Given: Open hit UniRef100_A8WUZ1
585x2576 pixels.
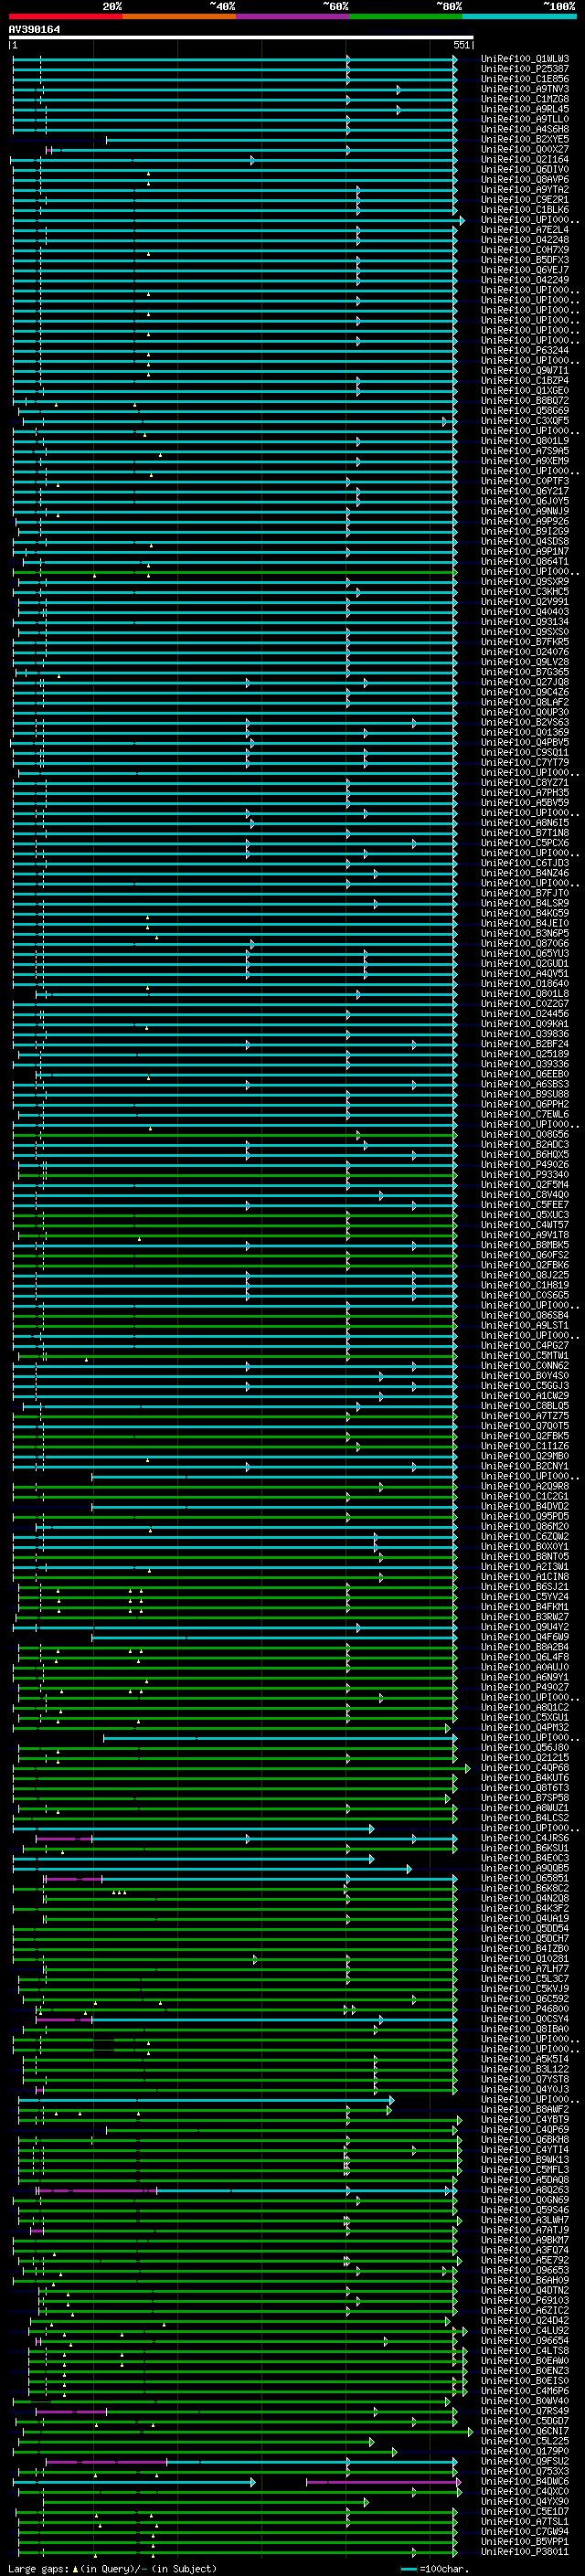Looking at the screenshot, I should click(525, 1807).
